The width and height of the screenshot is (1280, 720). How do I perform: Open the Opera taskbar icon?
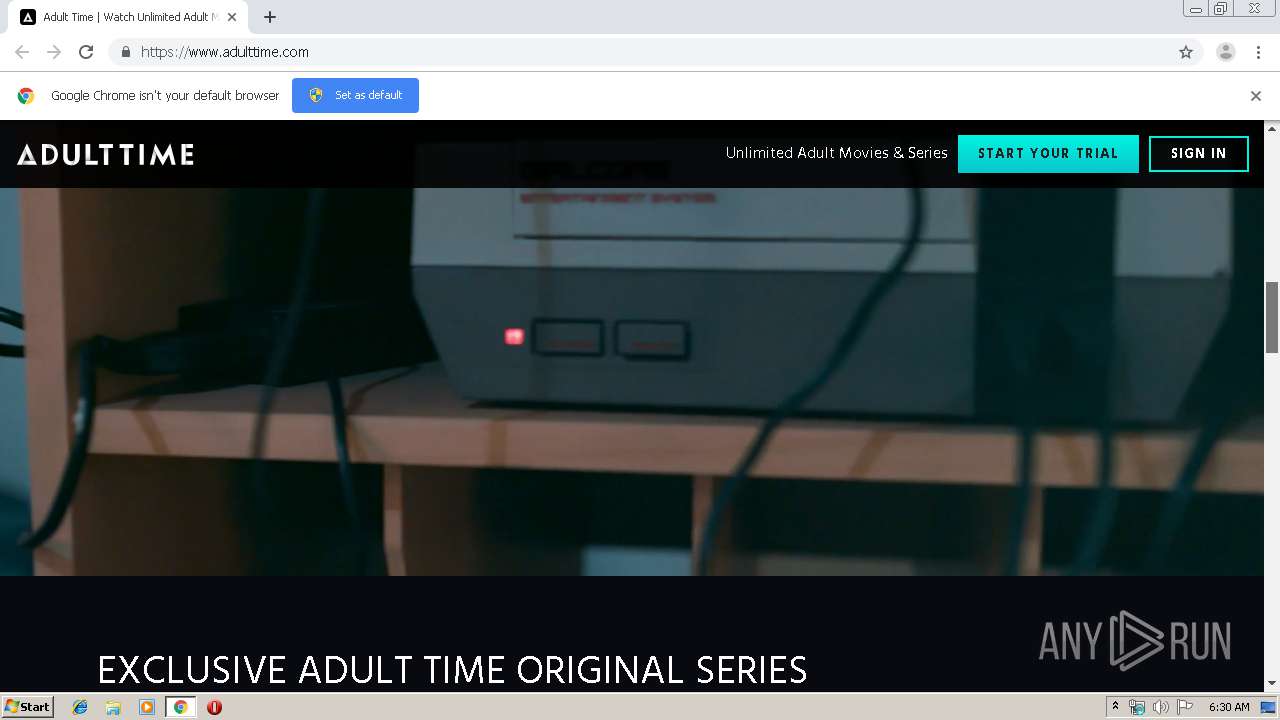(x=214, y=707)
